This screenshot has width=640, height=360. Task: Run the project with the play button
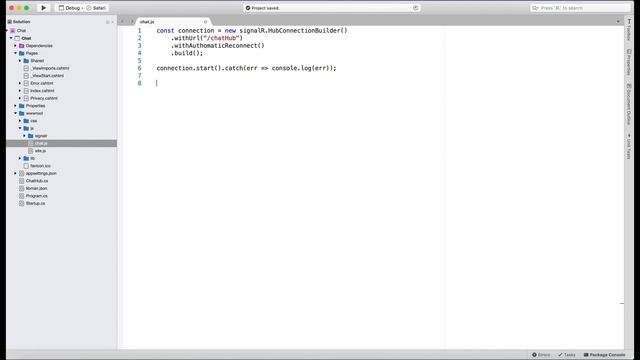[43, 8]
